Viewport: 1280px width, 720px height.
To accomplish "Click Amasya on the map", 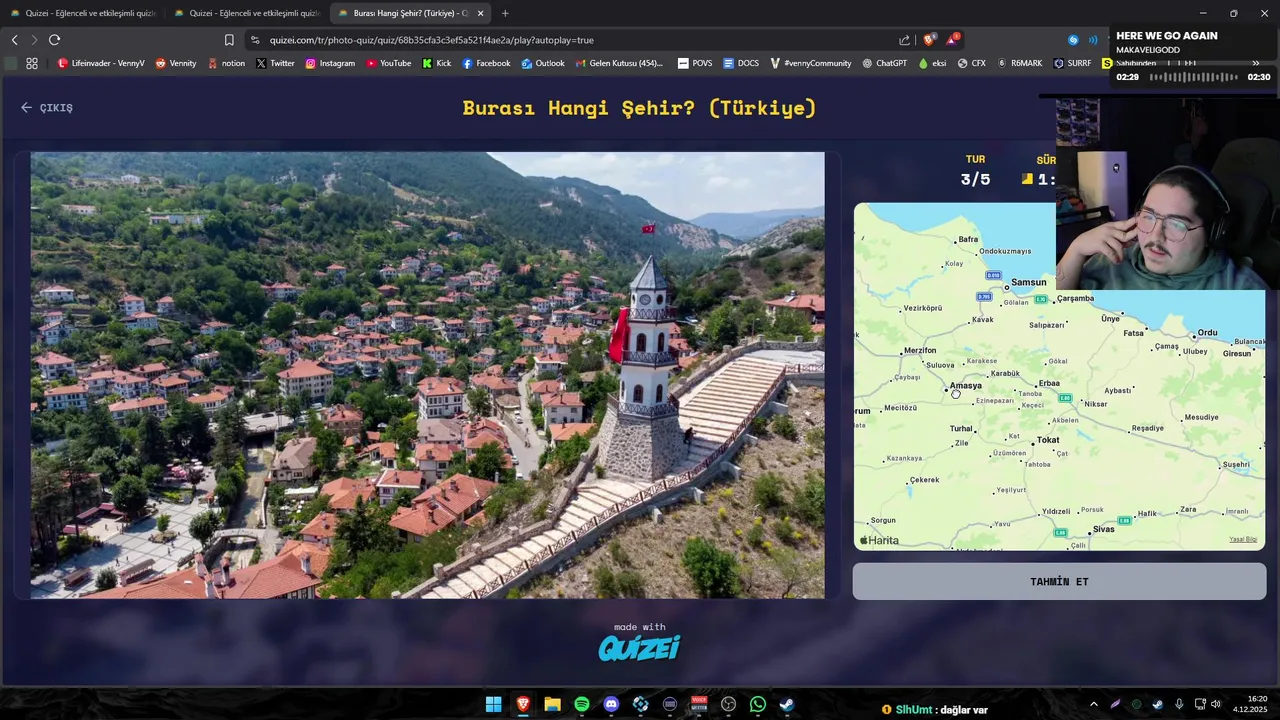I will [x=965, y=386].
